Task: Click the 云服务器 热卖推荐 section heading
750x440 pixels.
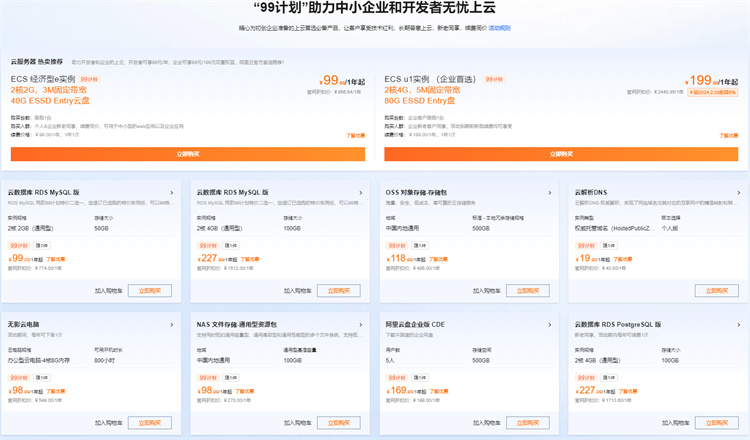Action: 36,62
